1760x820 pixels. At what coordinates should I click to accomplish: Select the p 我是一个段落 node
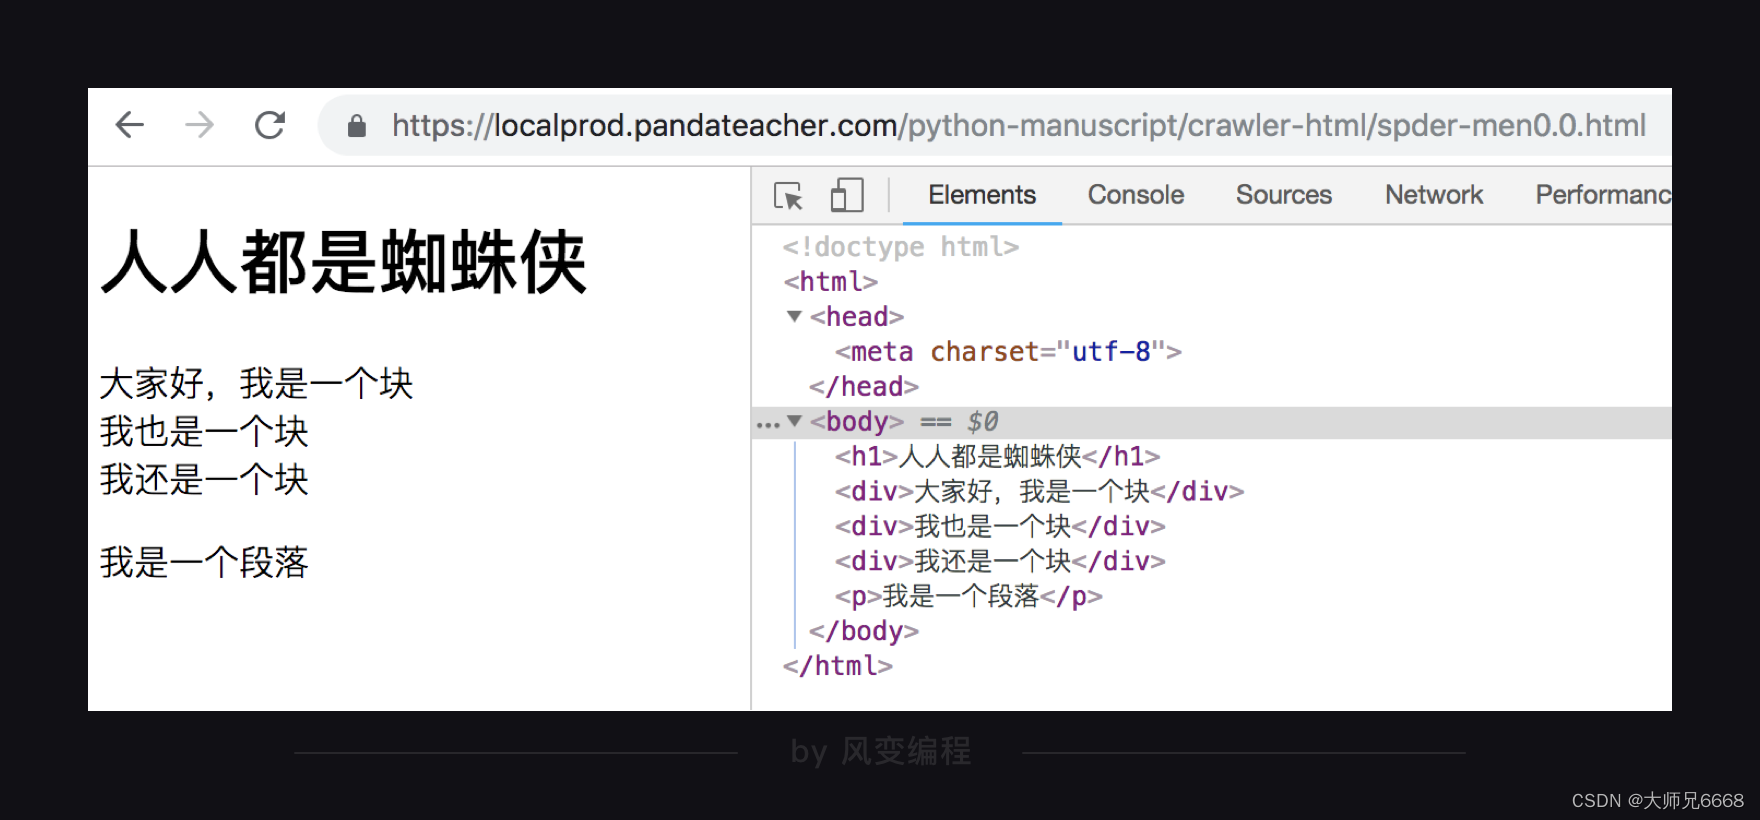click(x=969, y=597)
